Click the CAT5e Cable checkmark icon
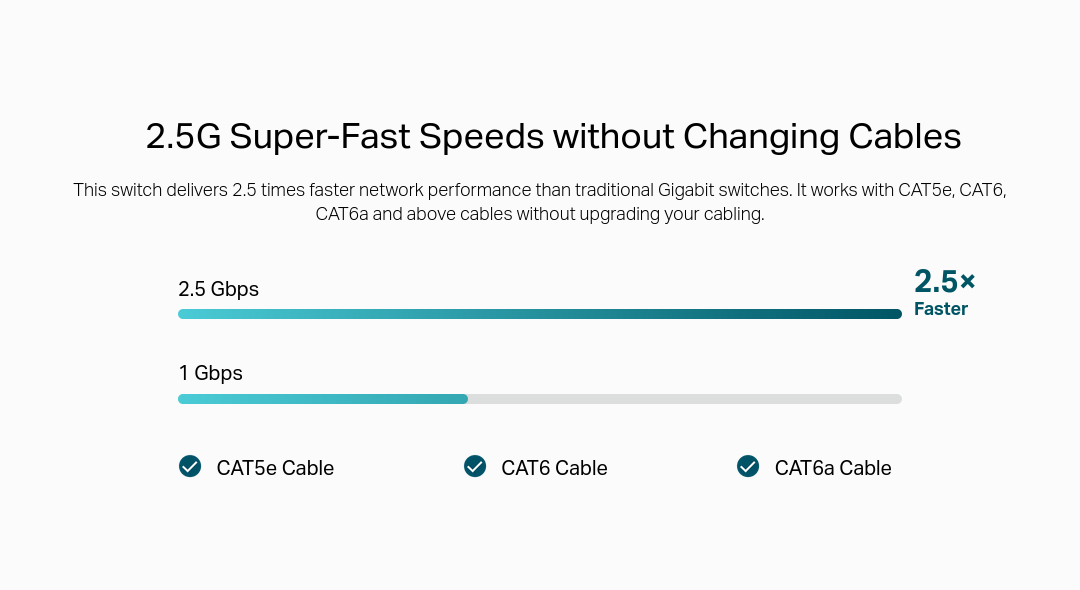1080x590 pixels. [190, 466]
